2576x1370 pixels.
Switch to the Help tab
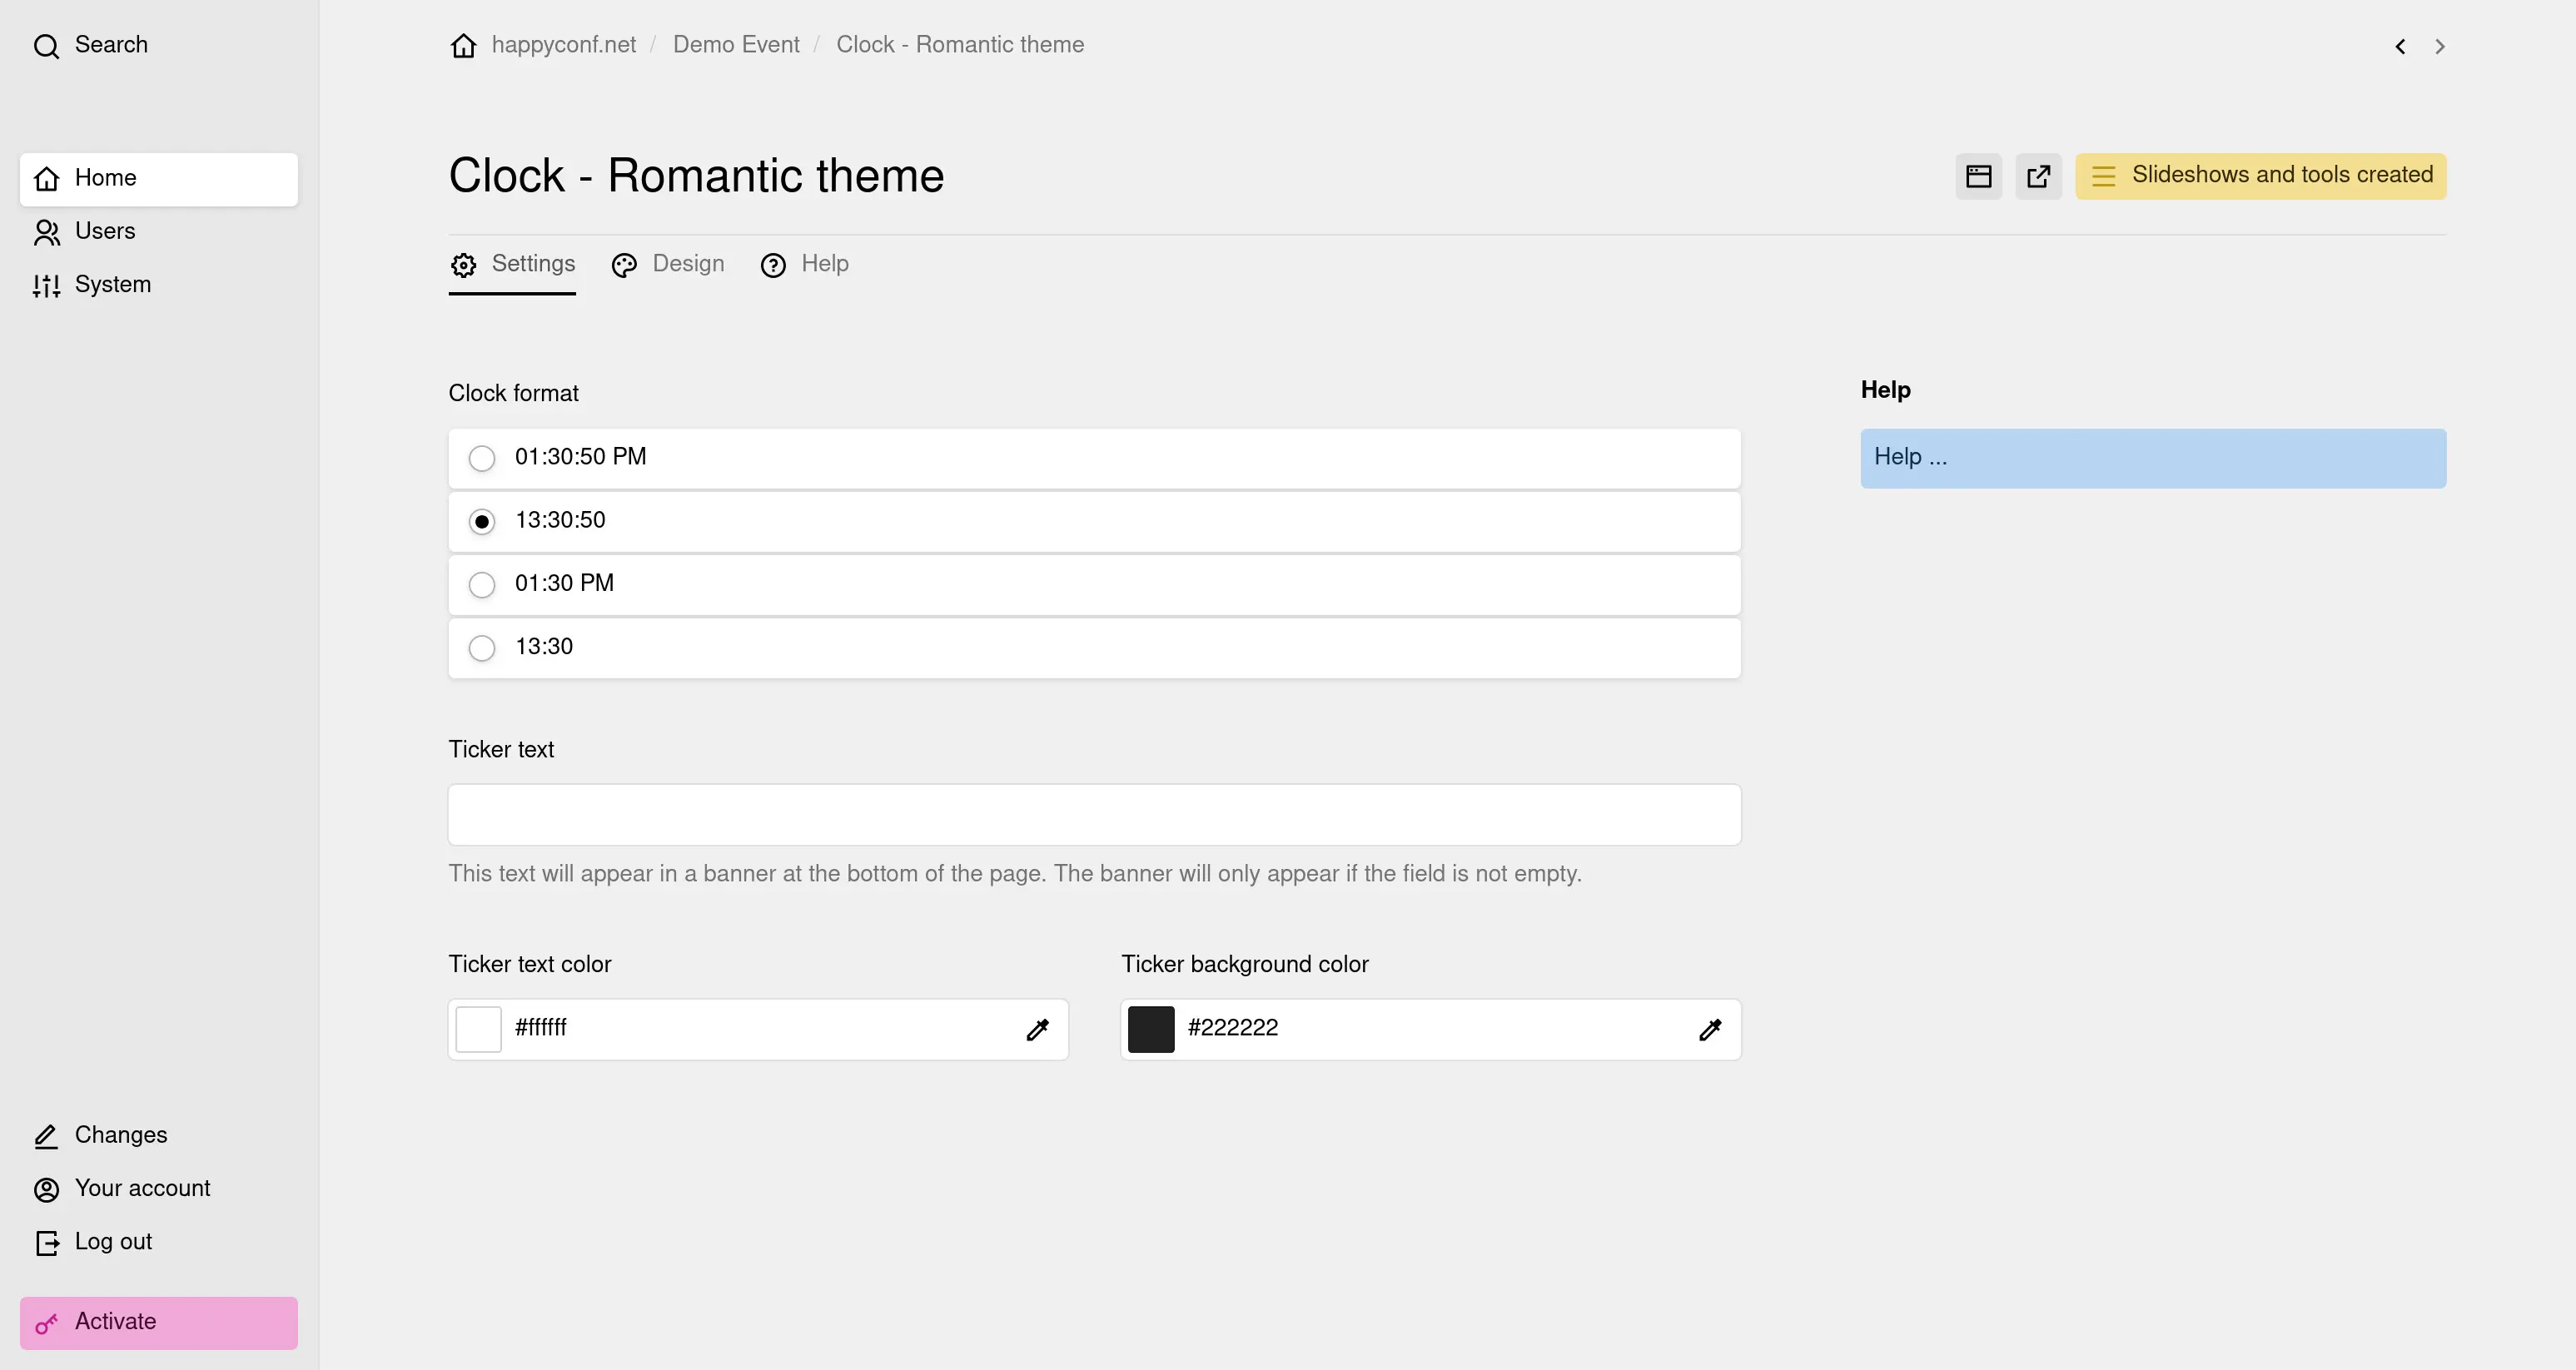click(804, 264)
